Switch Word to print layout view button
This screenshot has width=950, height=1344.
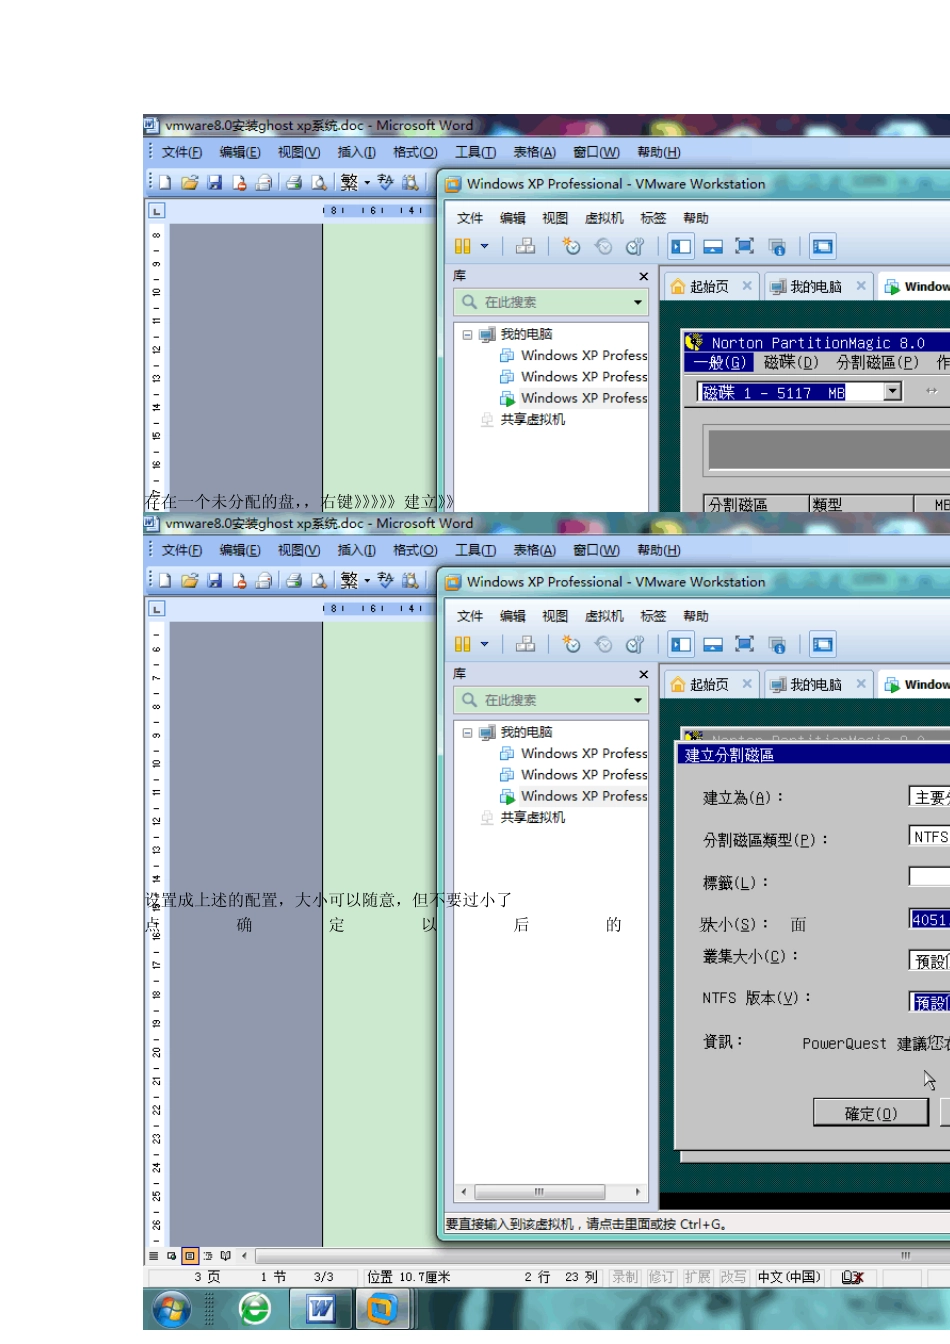(190, 1255)
